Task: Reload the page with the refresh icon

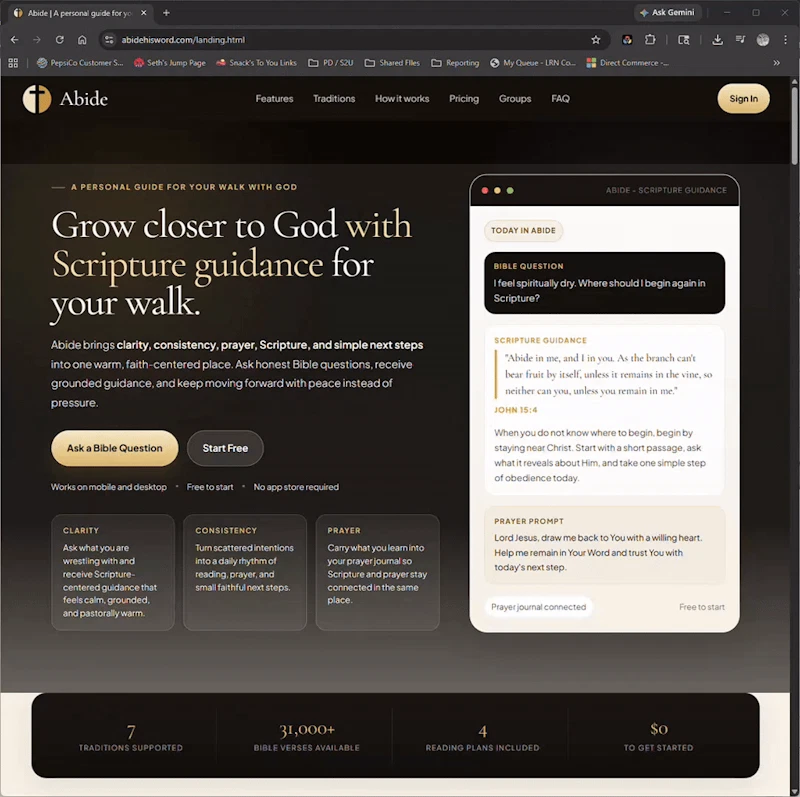Action: click(60, 40)
